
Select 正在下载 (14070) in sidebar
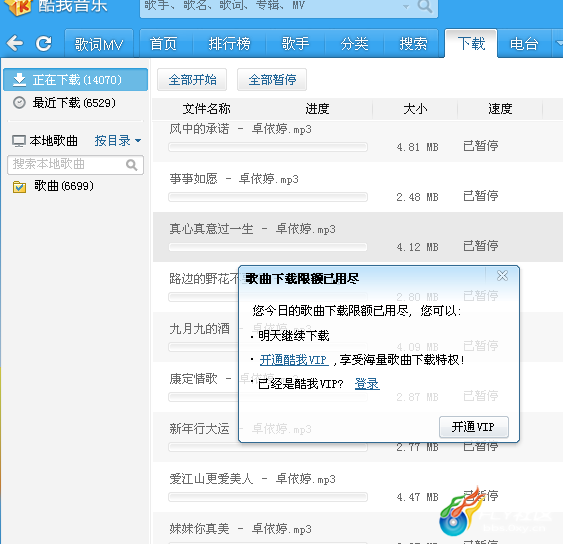click(75, 80)
